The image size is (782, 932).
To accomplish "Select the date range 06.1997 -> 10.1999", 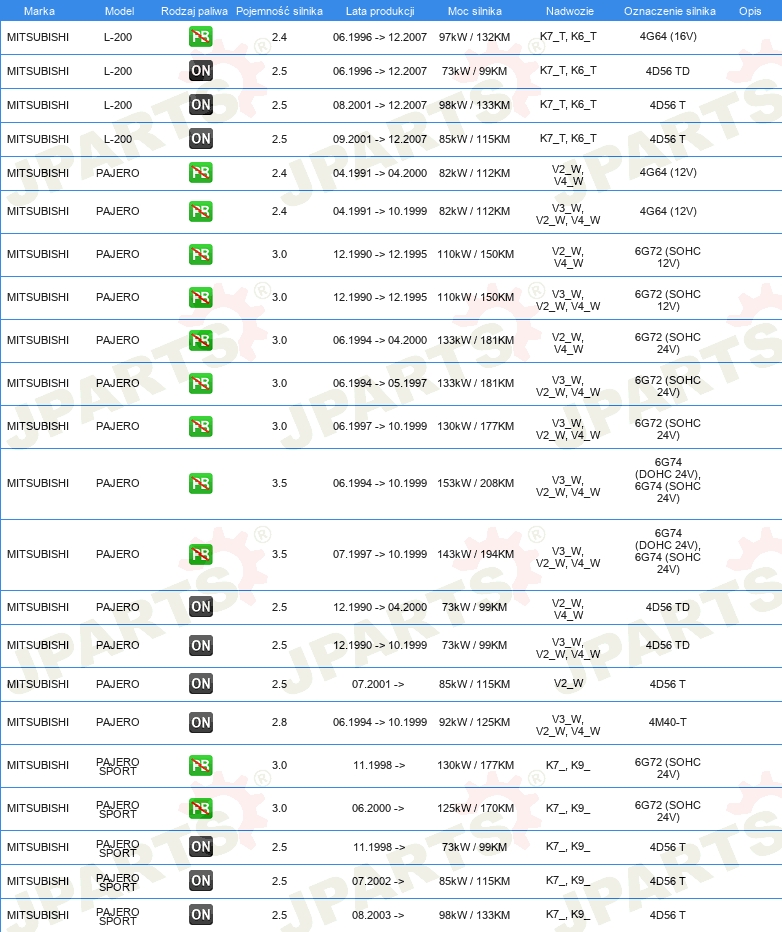I will click(380, 426).
